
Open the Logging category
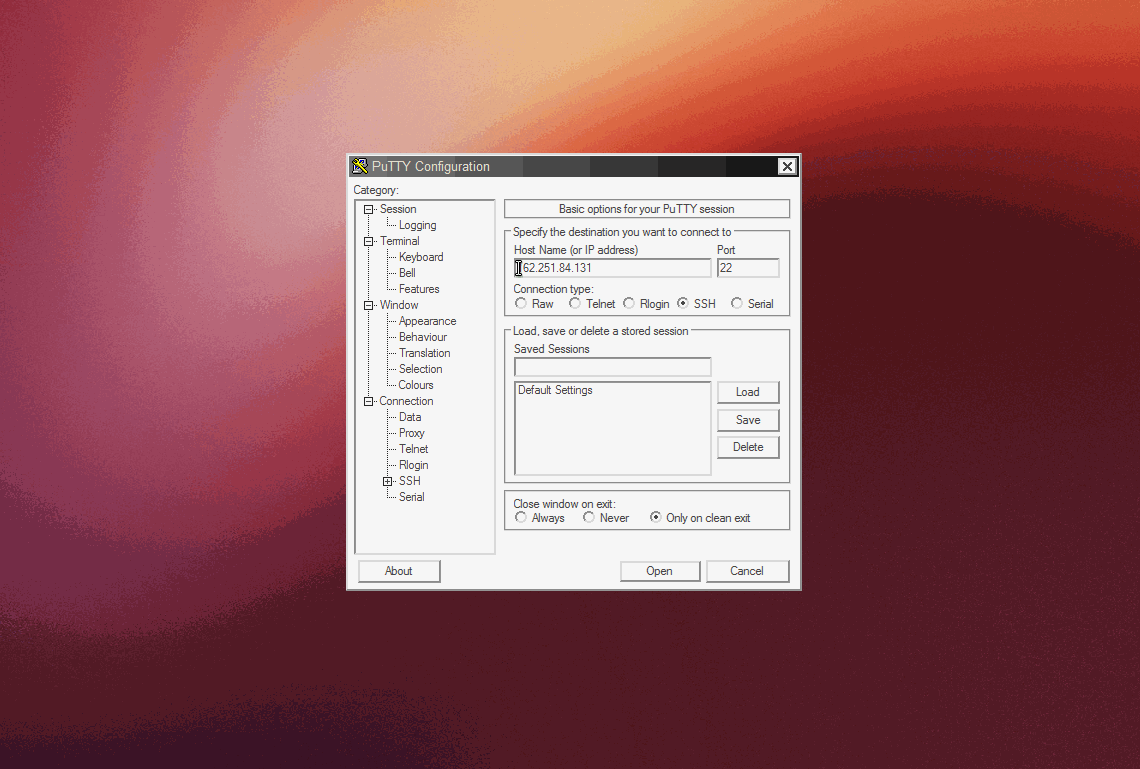pyautogui.click(x=417, y=225)
